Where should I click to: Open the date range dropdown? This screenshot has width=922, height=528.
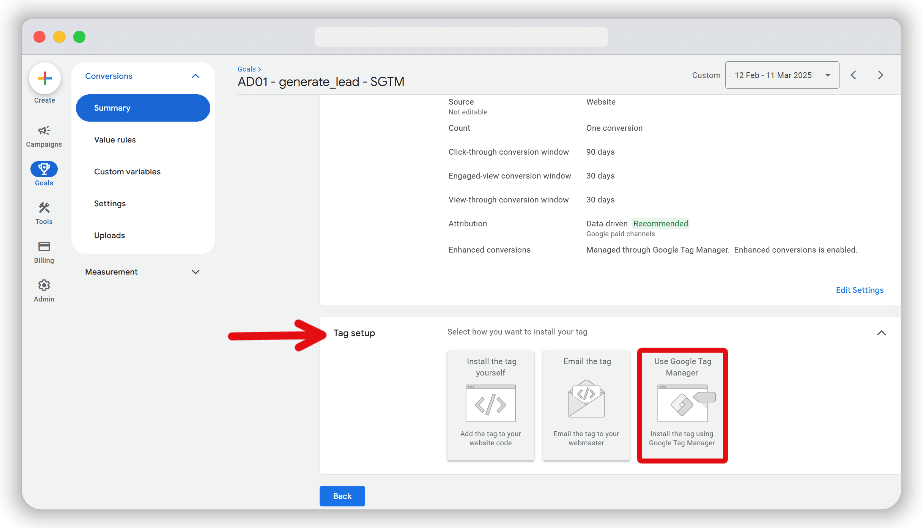pyautogui.click(x=782, y=75)
